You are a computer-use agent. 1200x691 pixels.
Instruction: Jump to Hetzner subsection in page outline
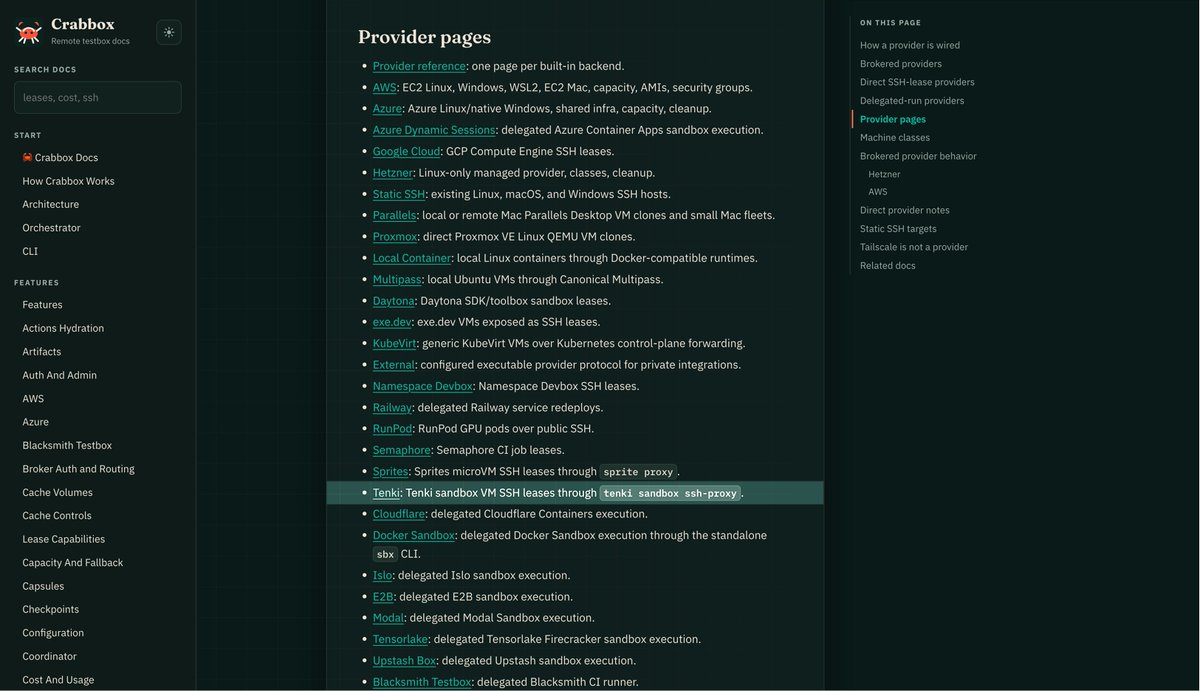[884, 174]
